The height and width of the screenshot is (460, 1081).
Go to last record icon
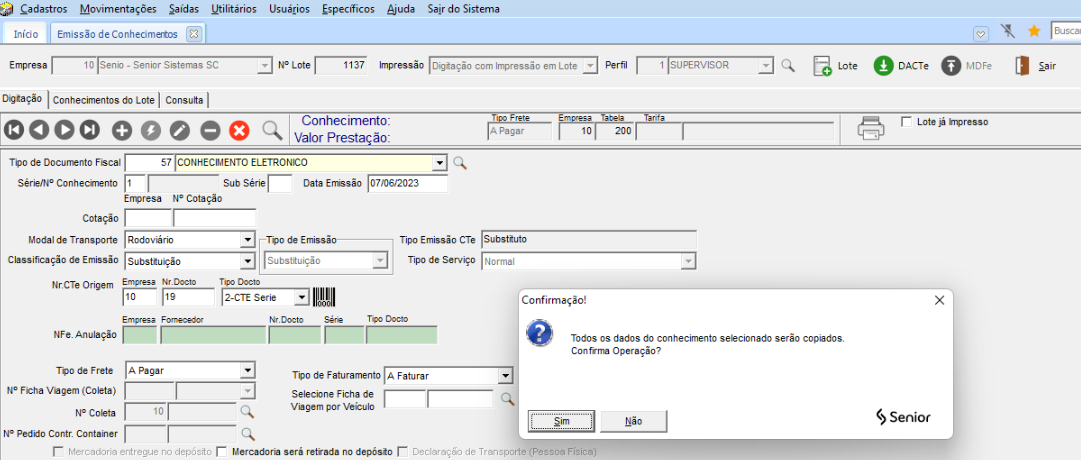point(90,129)
